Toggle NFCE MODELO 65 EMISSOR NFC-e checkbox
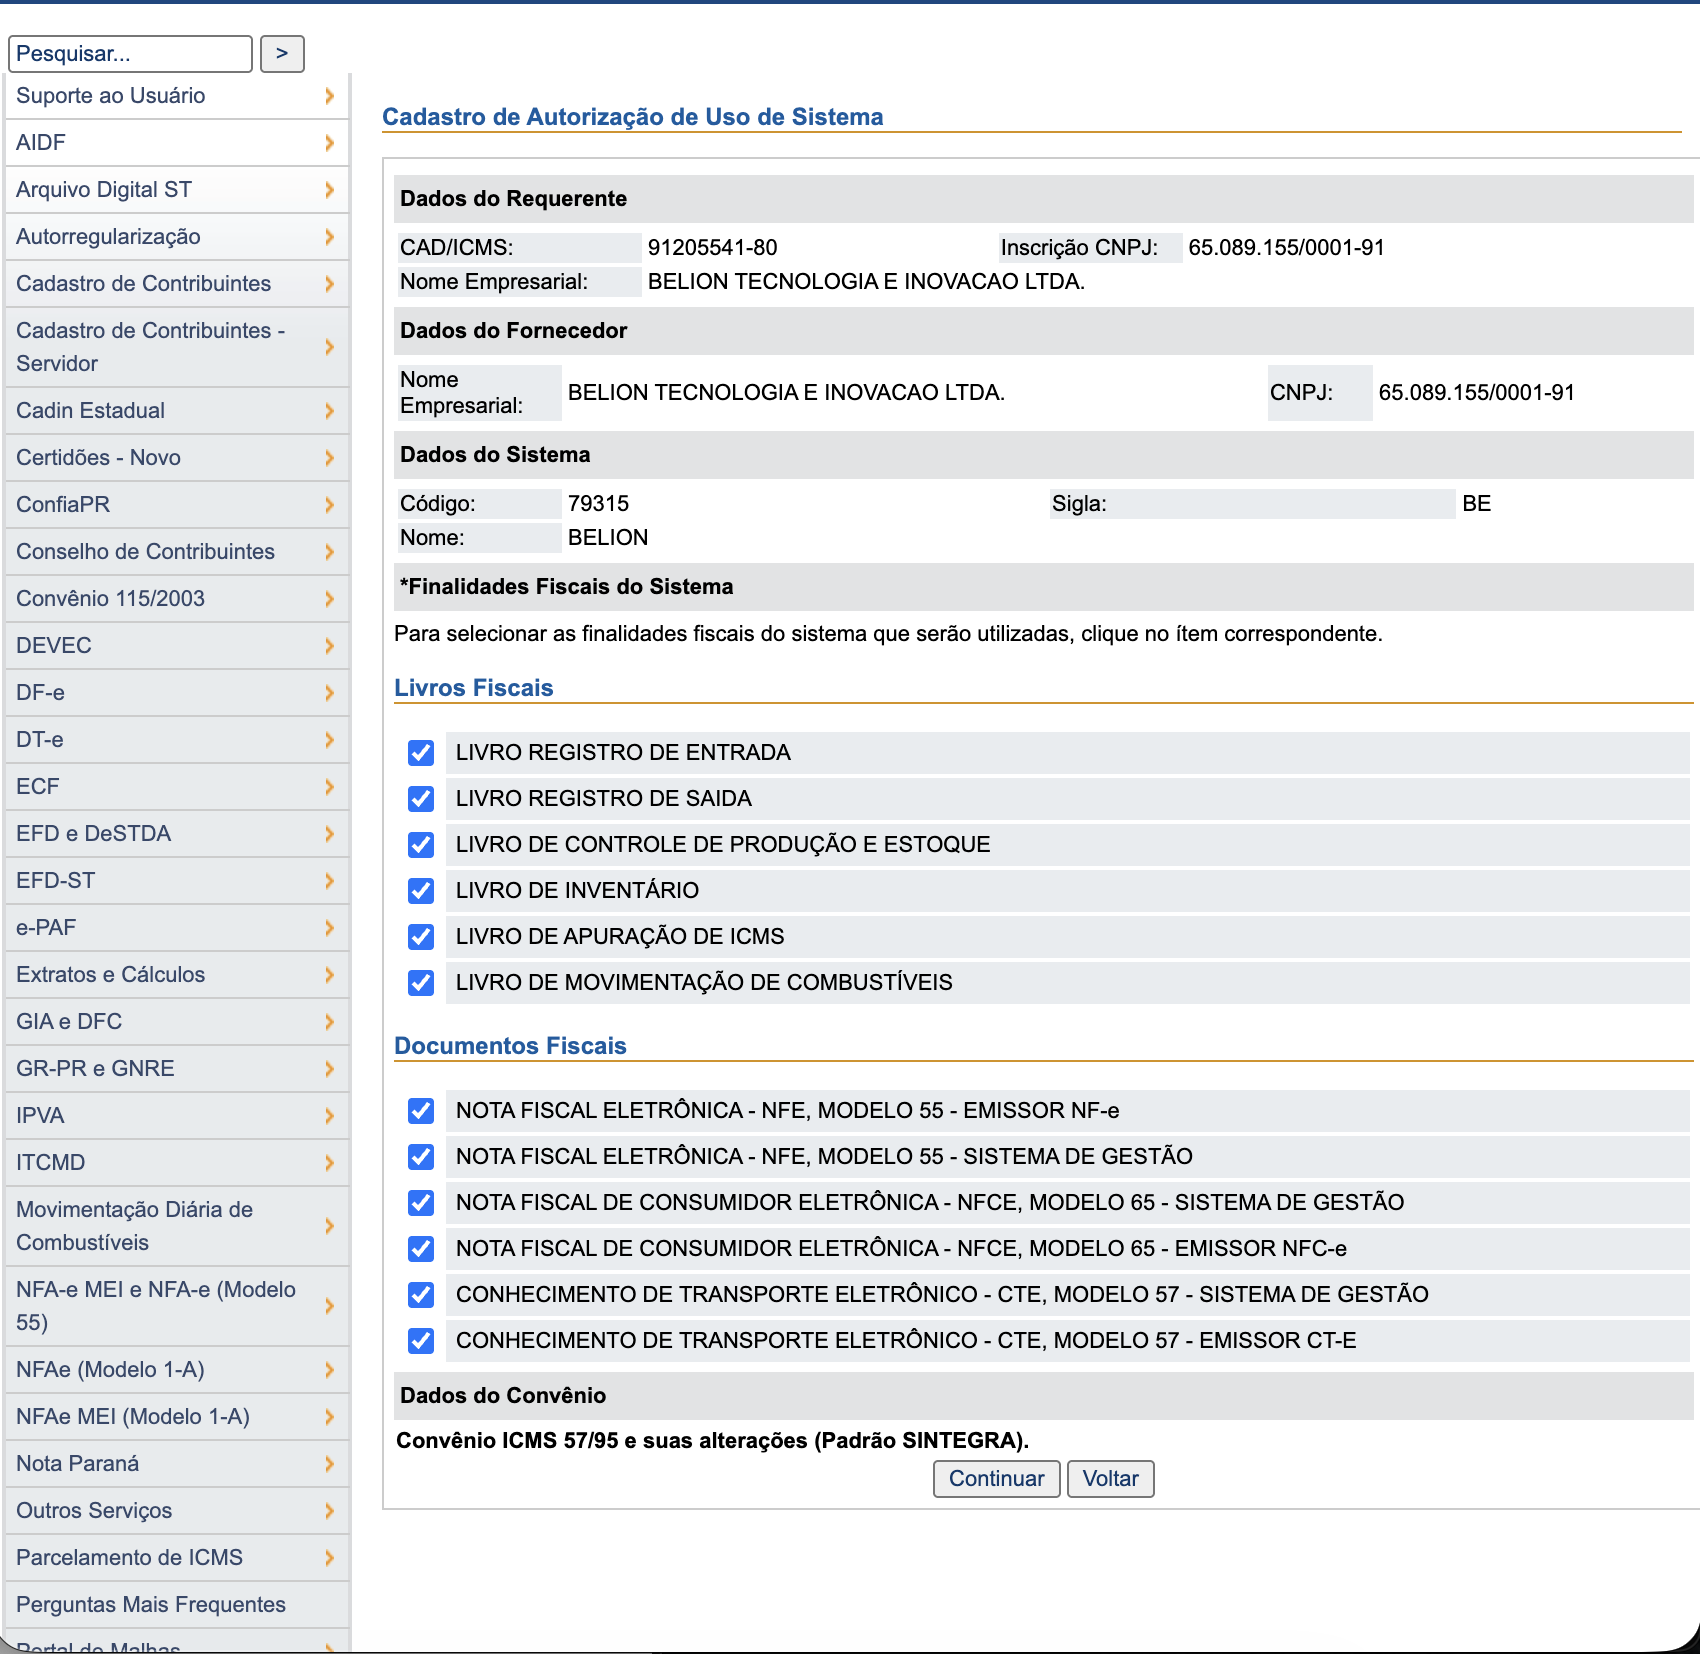Viewport: 1700px width, 1654px height. pyautogui.click(x=421, y=1249)
